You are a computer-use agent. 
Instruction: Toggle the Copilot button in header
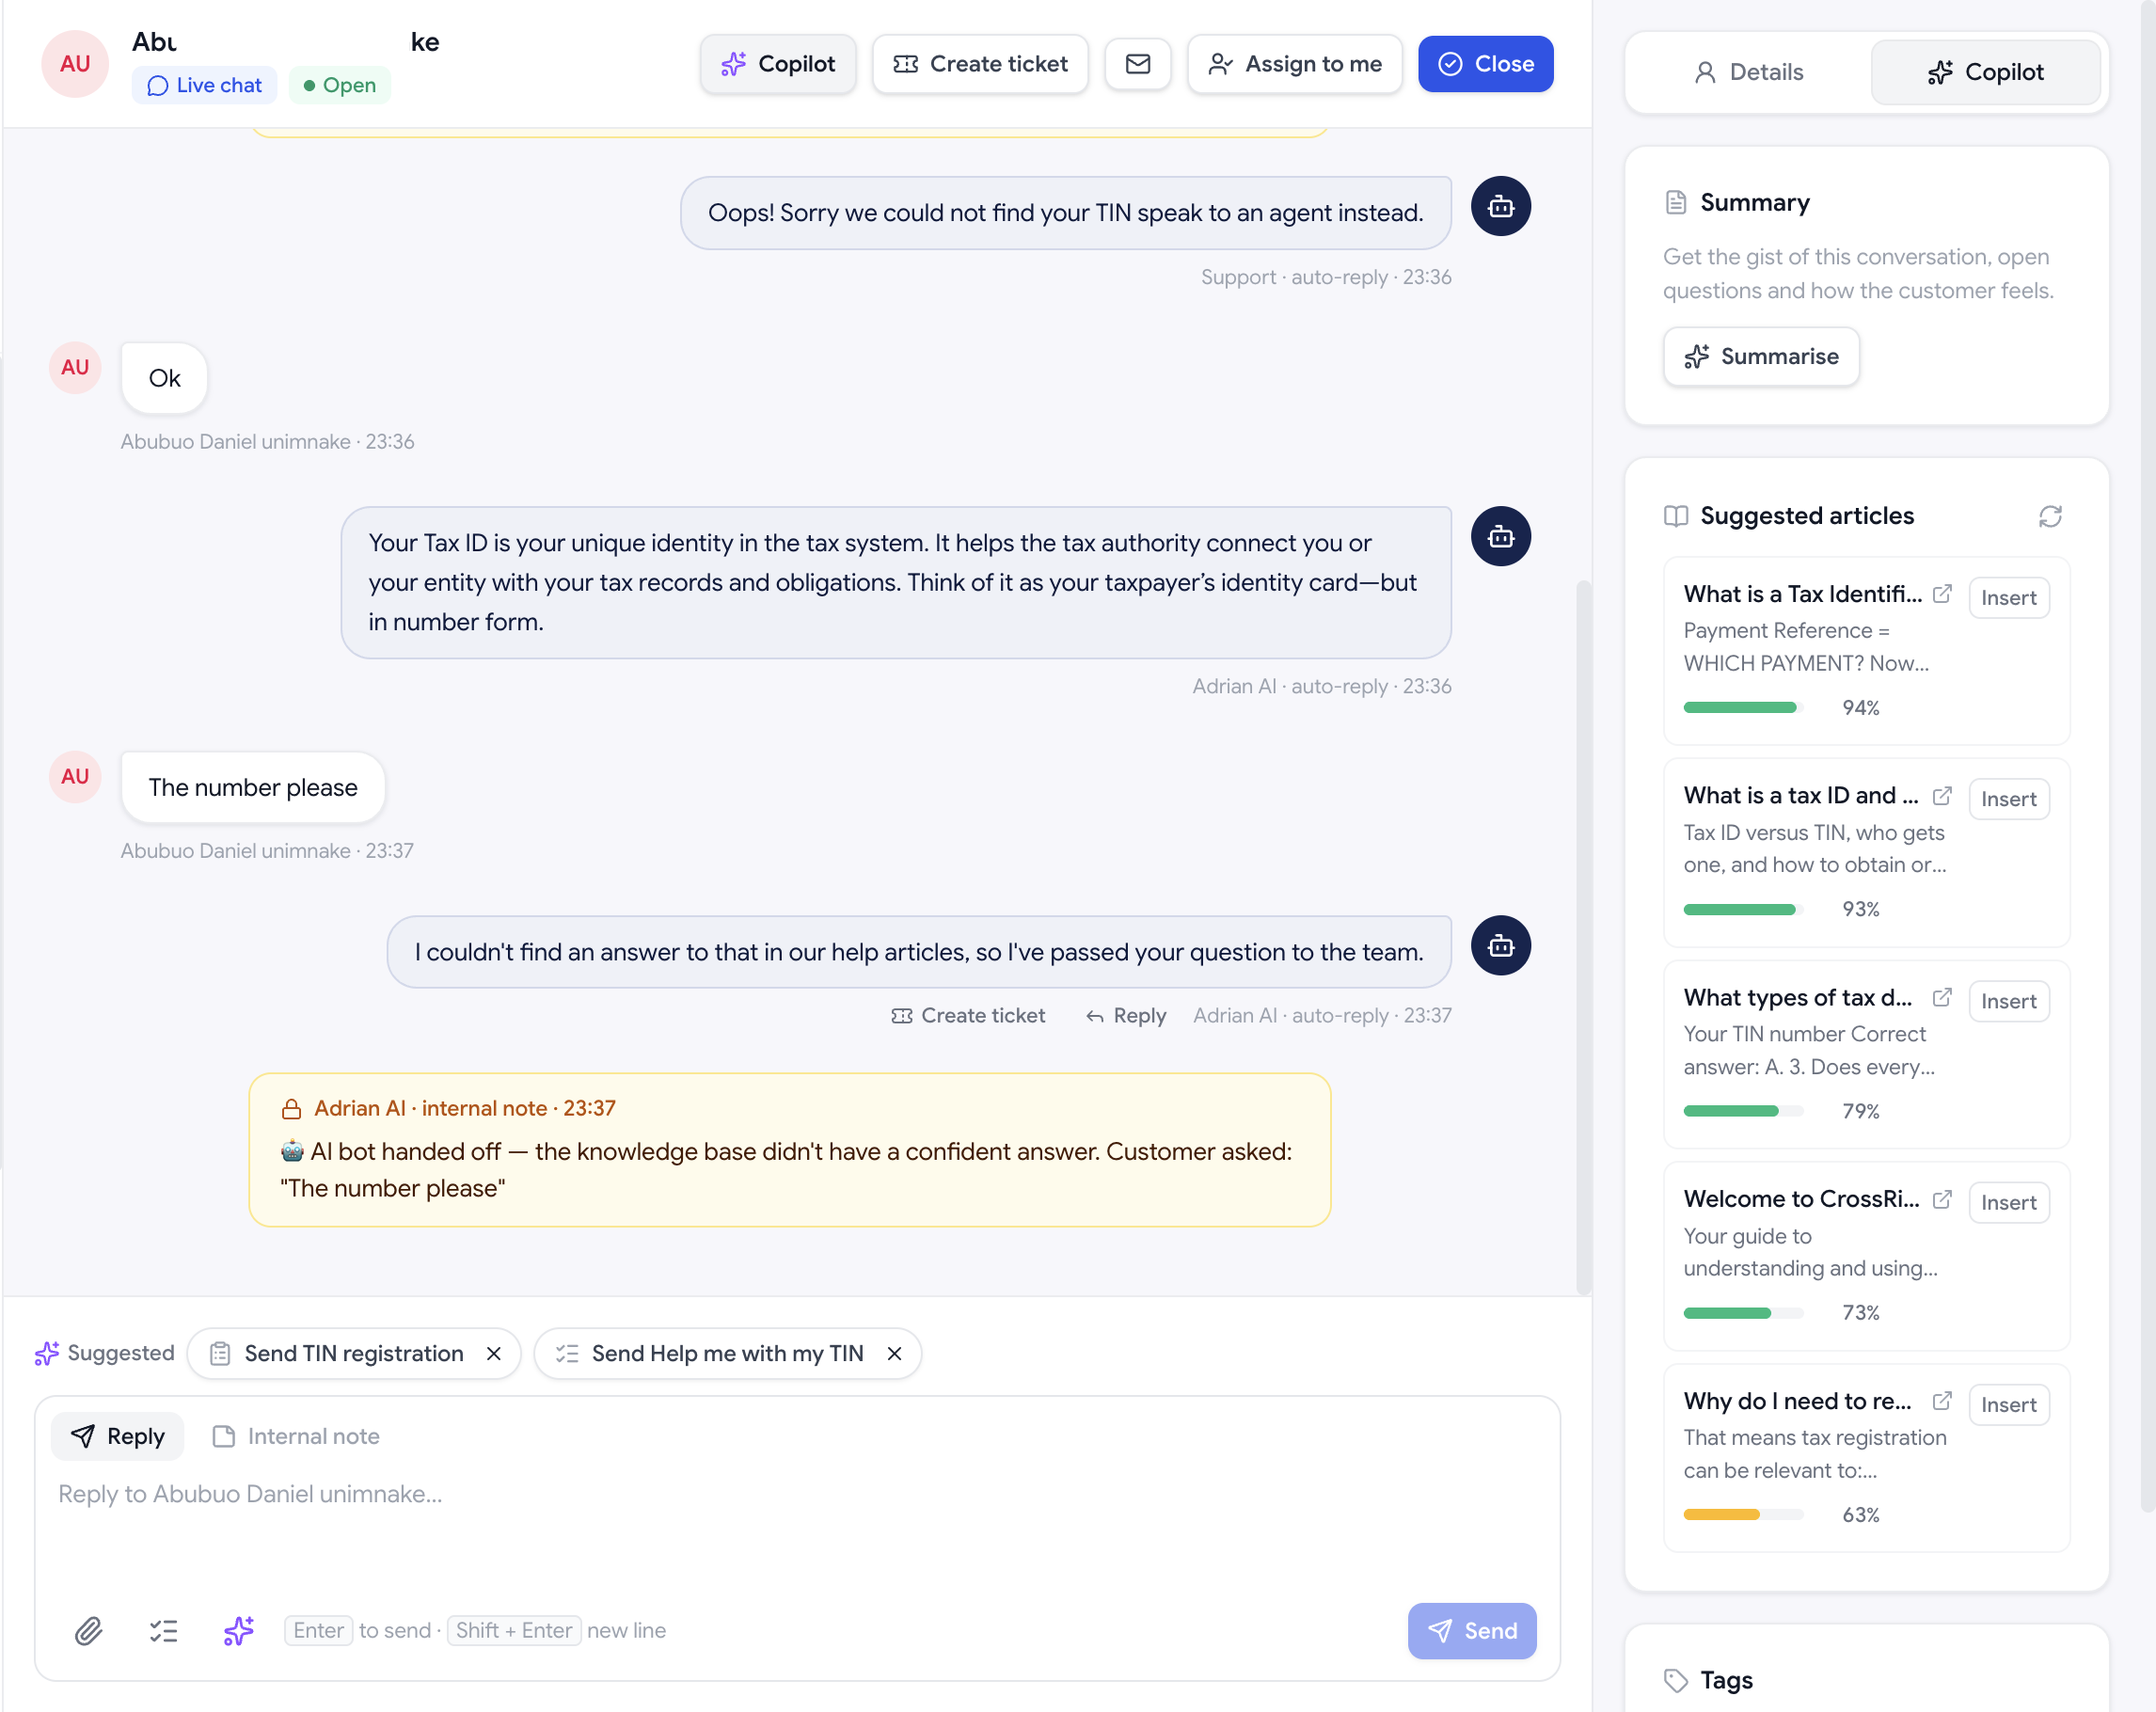777,64
